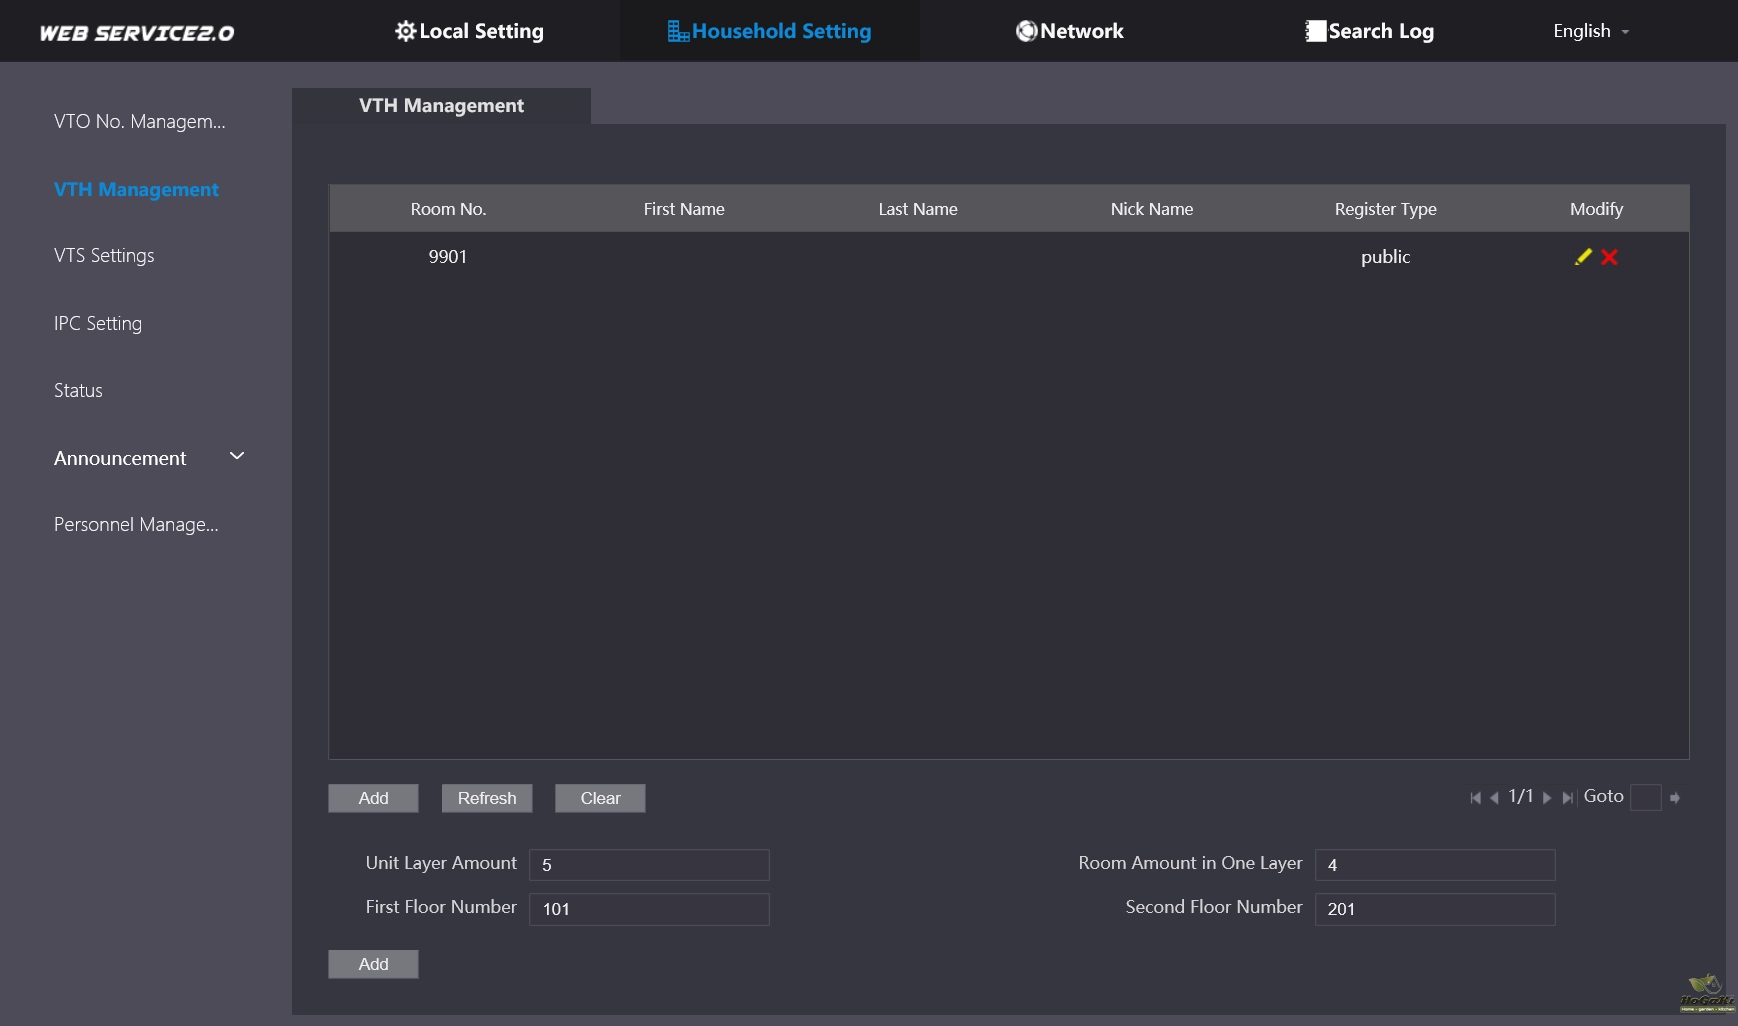The image size is (1738, 1026).
Task: Click the Goto confirm arrow icon
Action: pos(1675,798)
